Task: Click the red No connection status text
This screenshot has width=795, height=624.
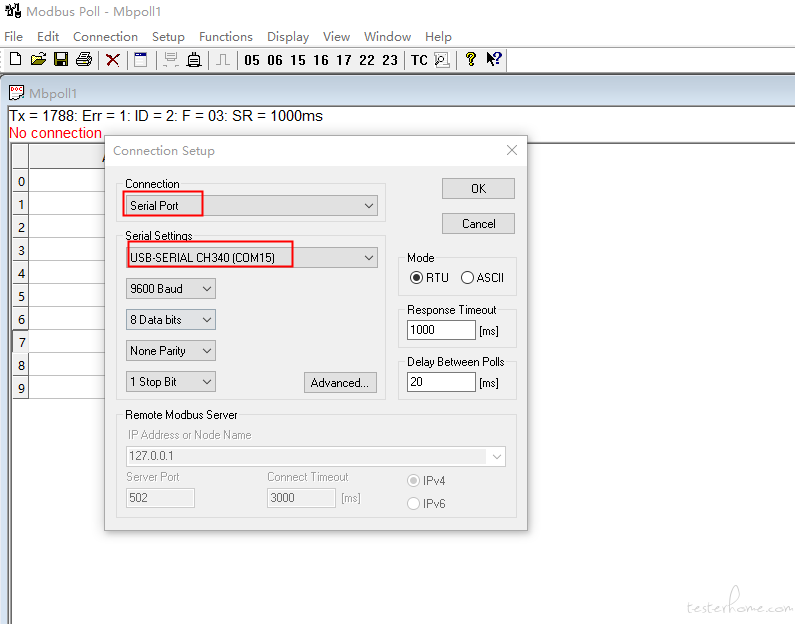Action: tap(55, 133)
